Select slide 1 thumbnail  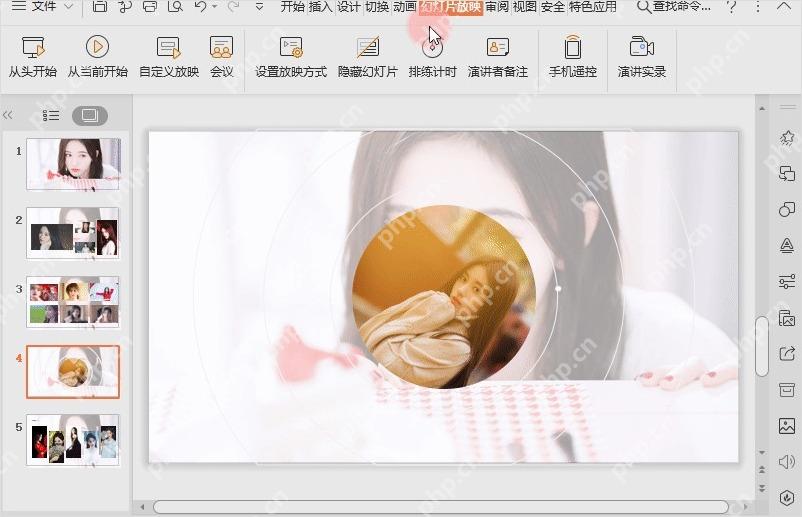point(73,164)
